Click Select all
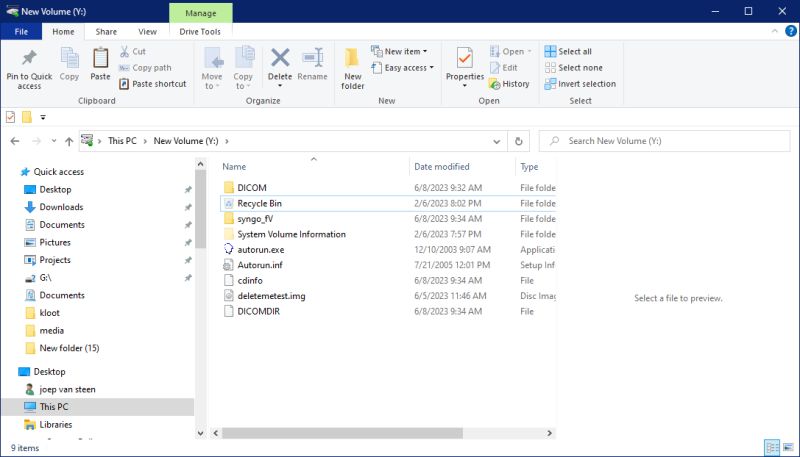800x457 pixels. point(568,52)
